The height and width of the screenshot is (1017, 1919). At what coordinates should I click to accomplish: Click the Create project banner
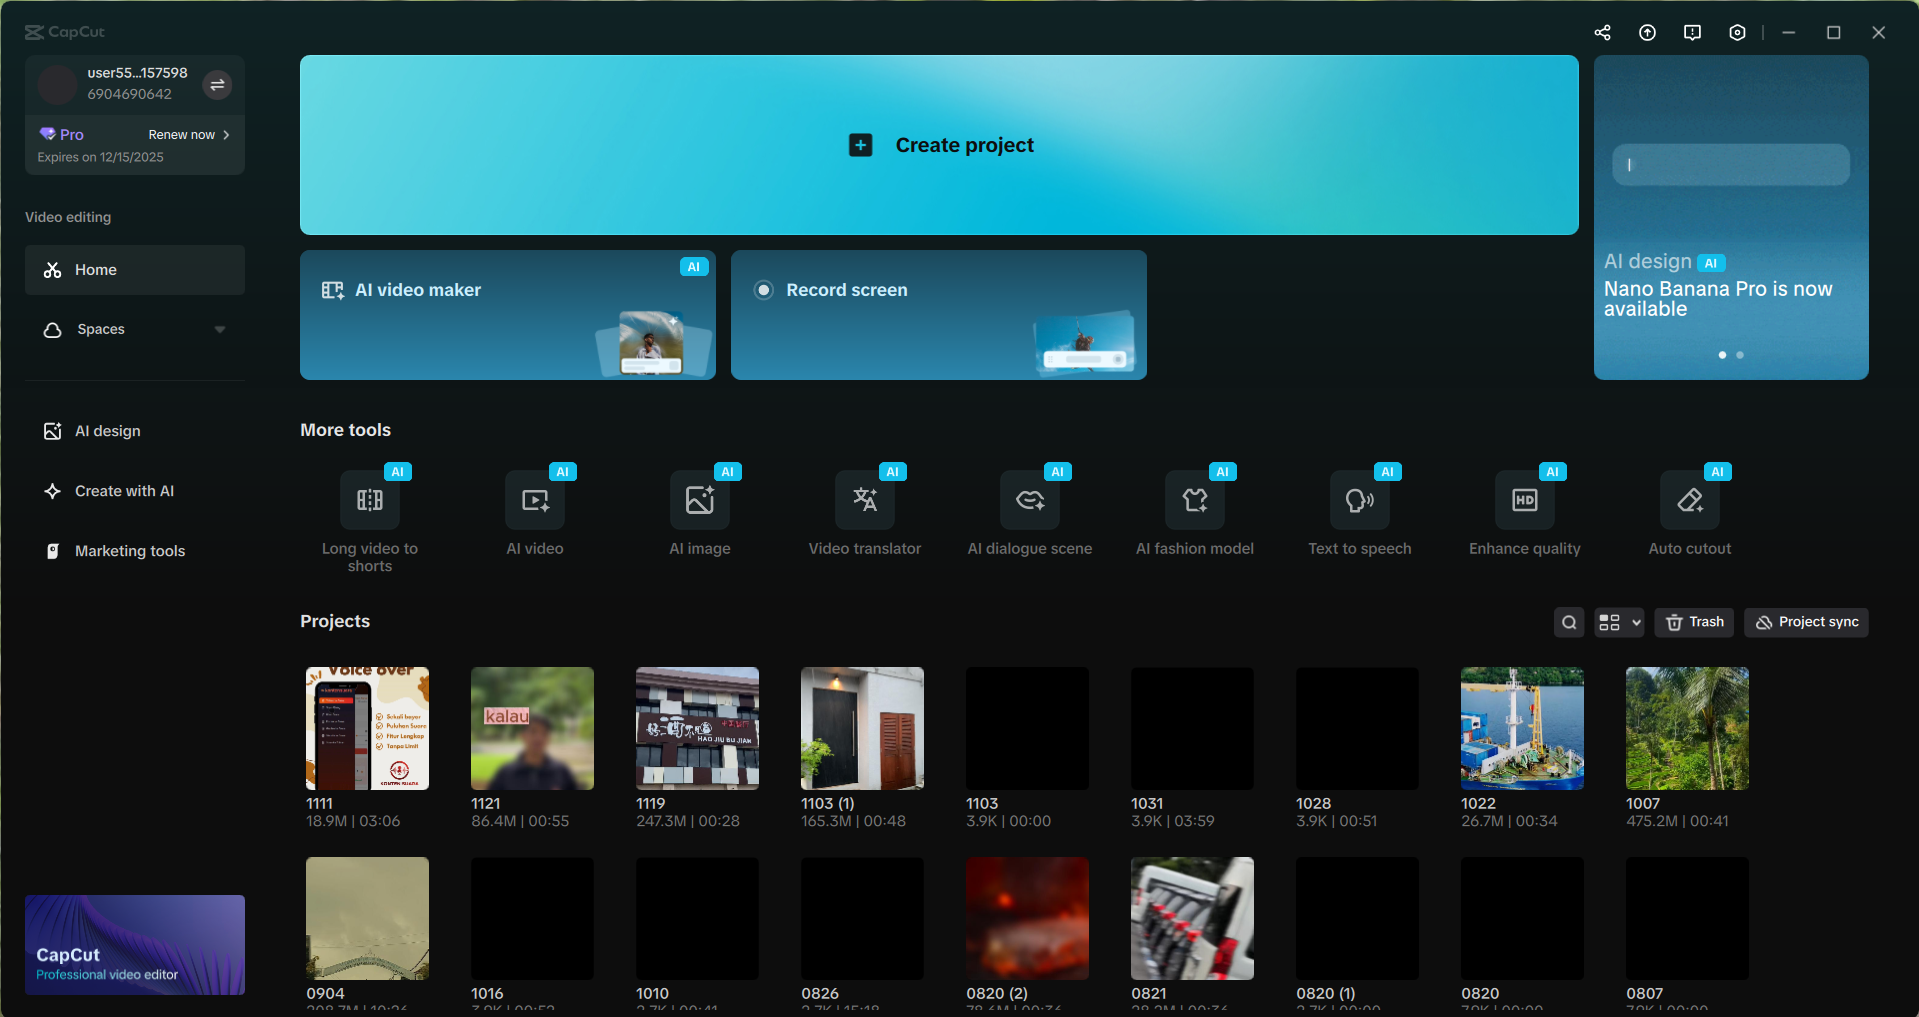tap(939, 145)
